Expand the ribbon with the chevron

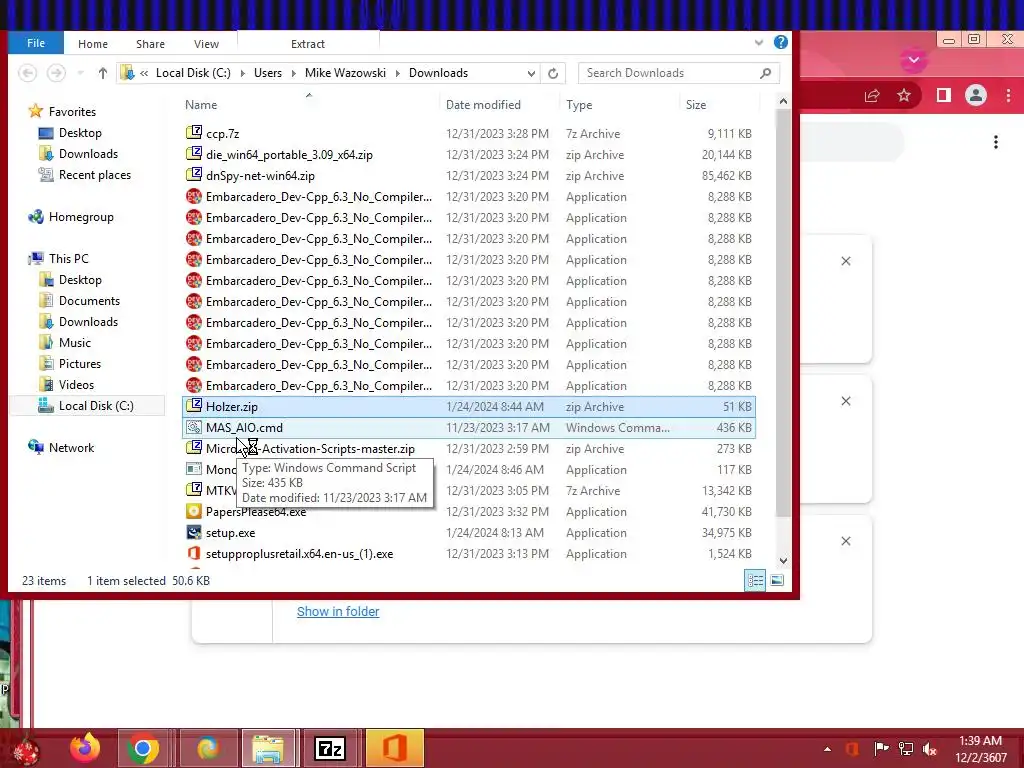click(758, 43)
